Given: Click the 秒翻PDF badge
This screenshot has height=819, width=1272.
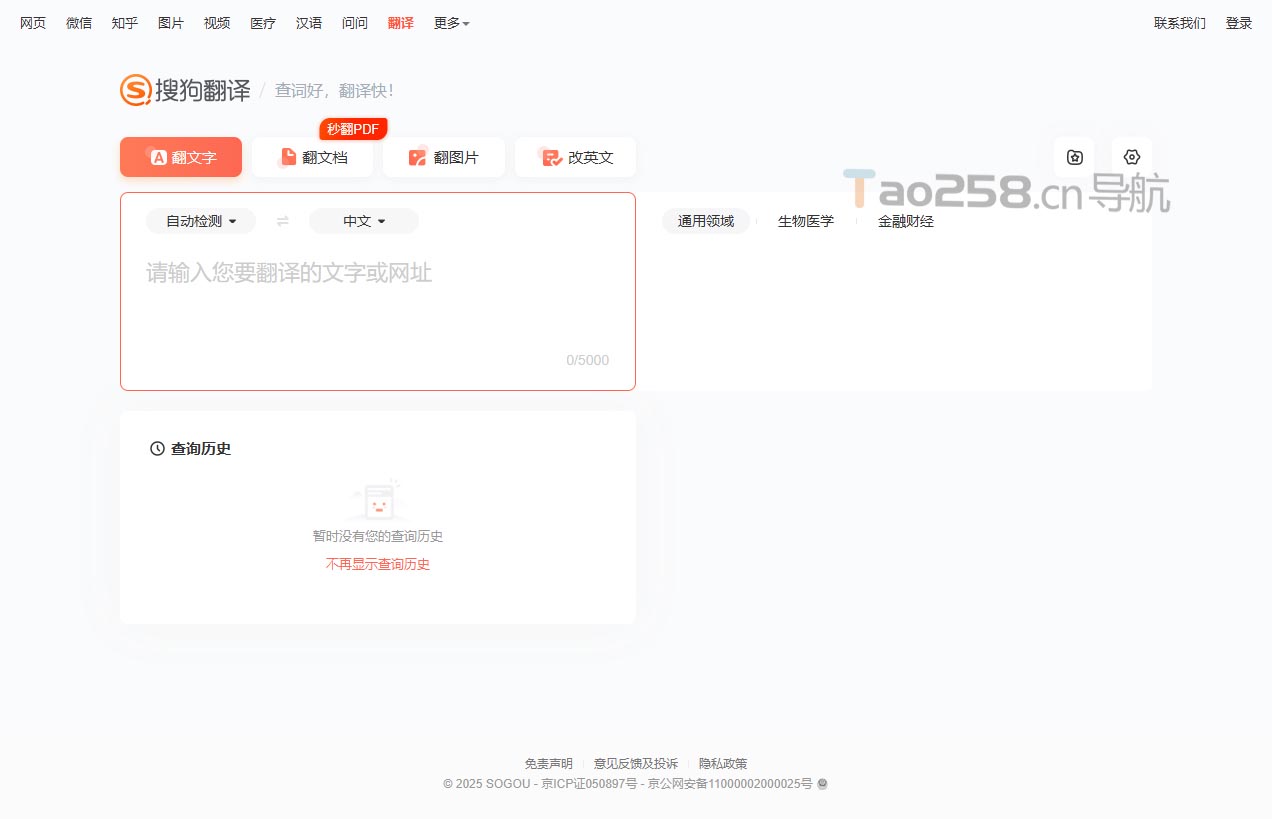Looking at the screenshot, I should [353, 129].
